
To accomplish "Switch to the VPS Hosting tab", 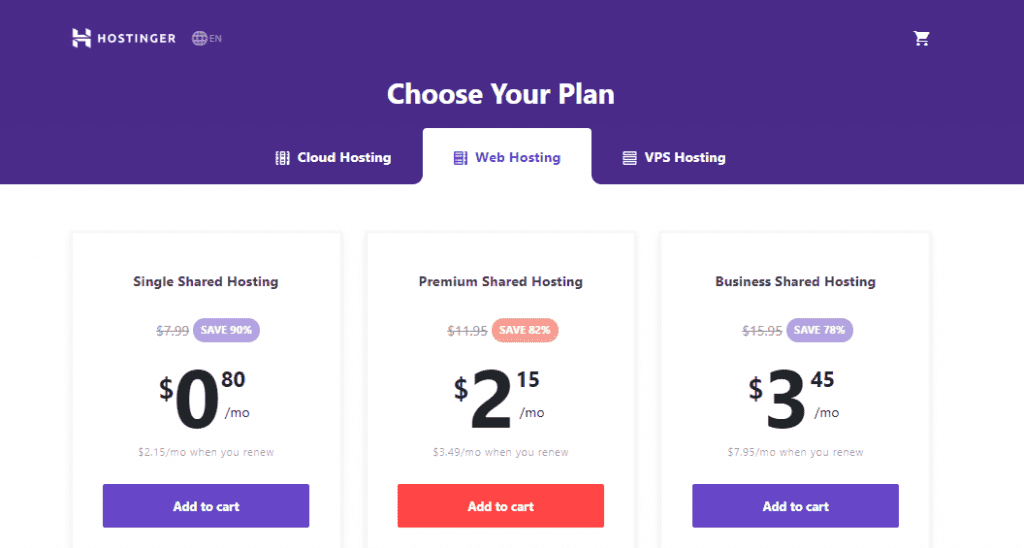I will (674, 157).
